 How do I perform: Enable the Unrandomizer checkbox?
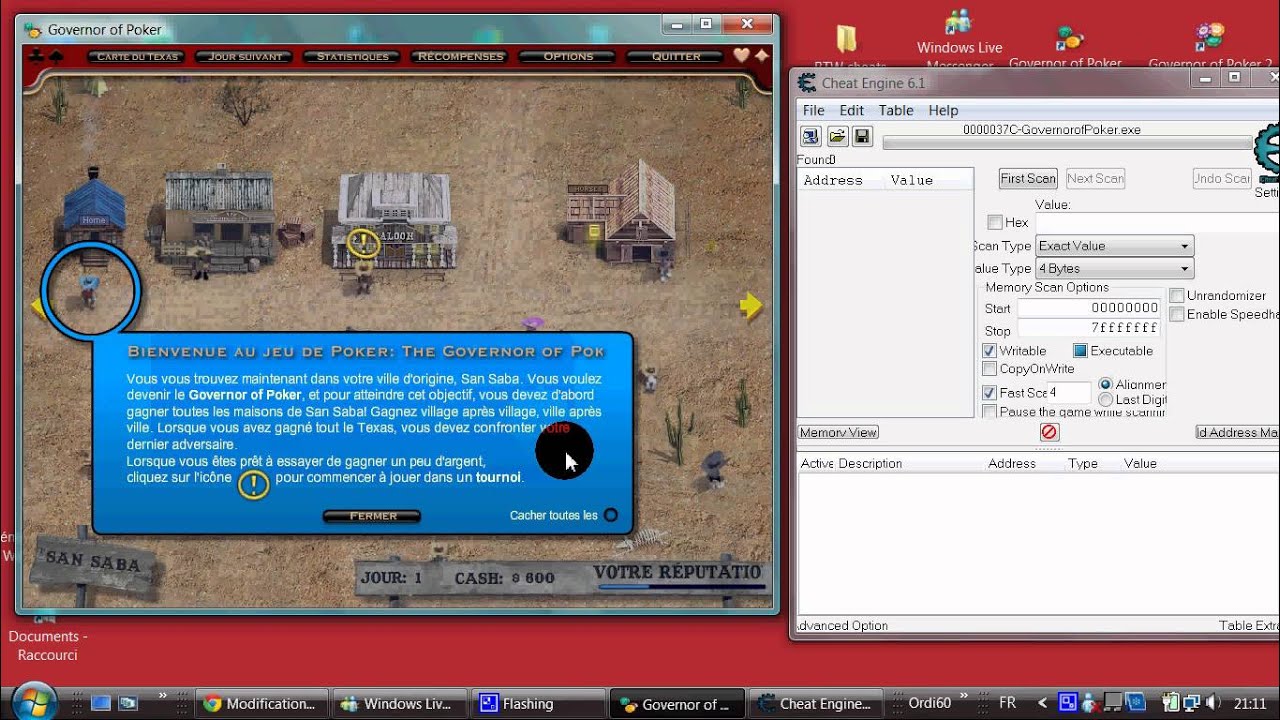(1177, 296)
